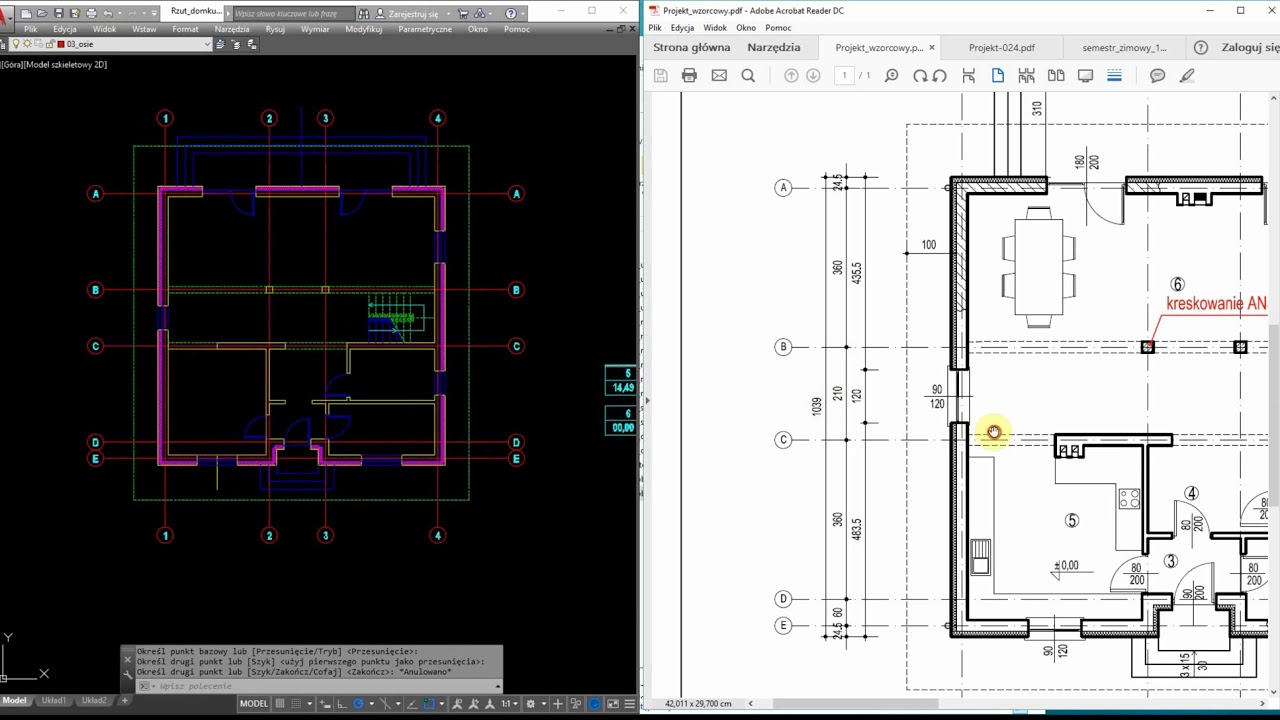
Task: Expand workspace switching gear arrow
Action: pos(544,703)
